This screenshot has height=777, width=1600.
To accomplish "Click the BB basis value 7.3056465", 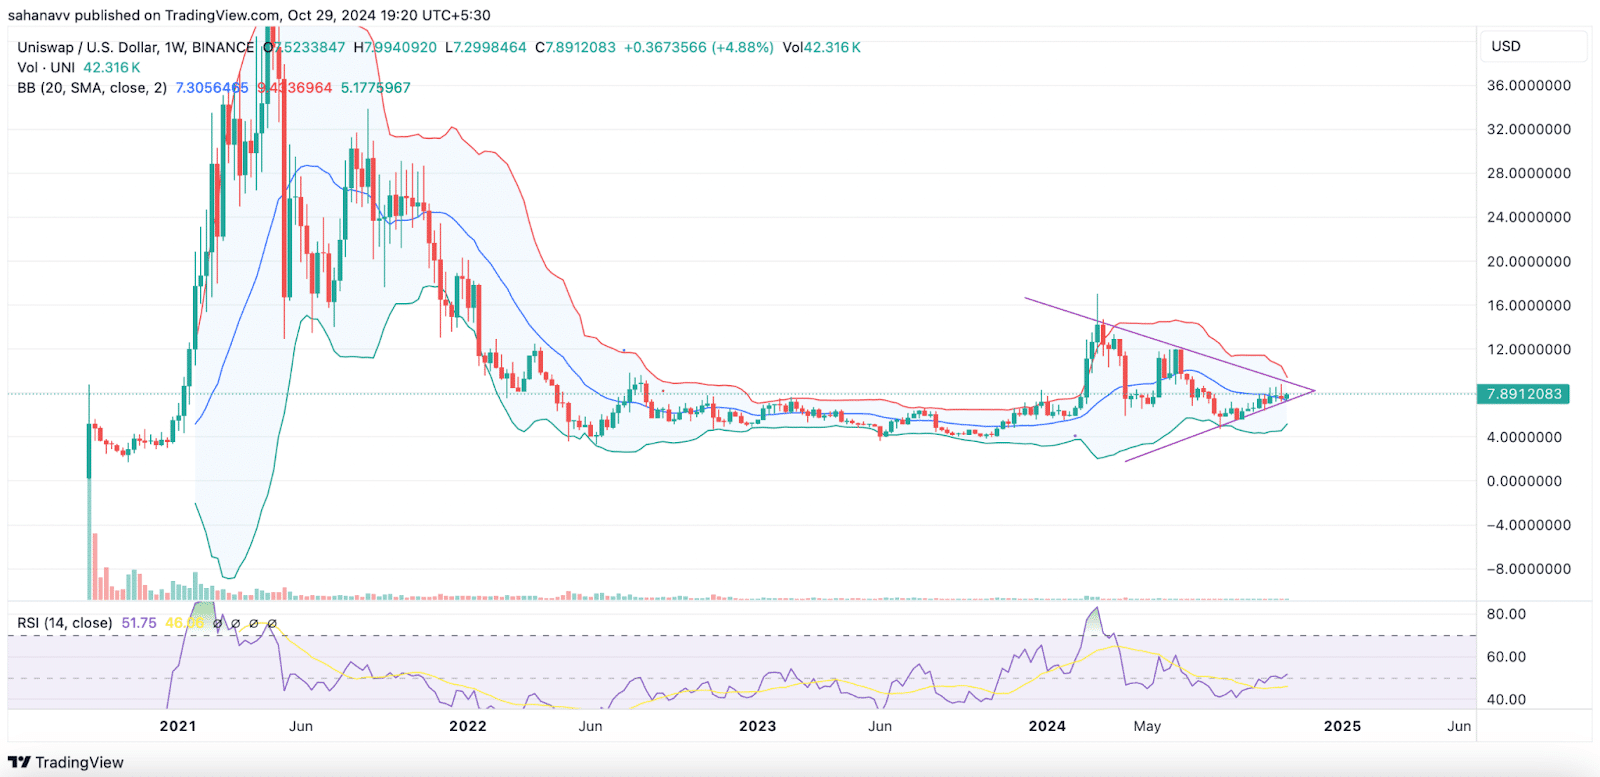I will tap(212, 87).
